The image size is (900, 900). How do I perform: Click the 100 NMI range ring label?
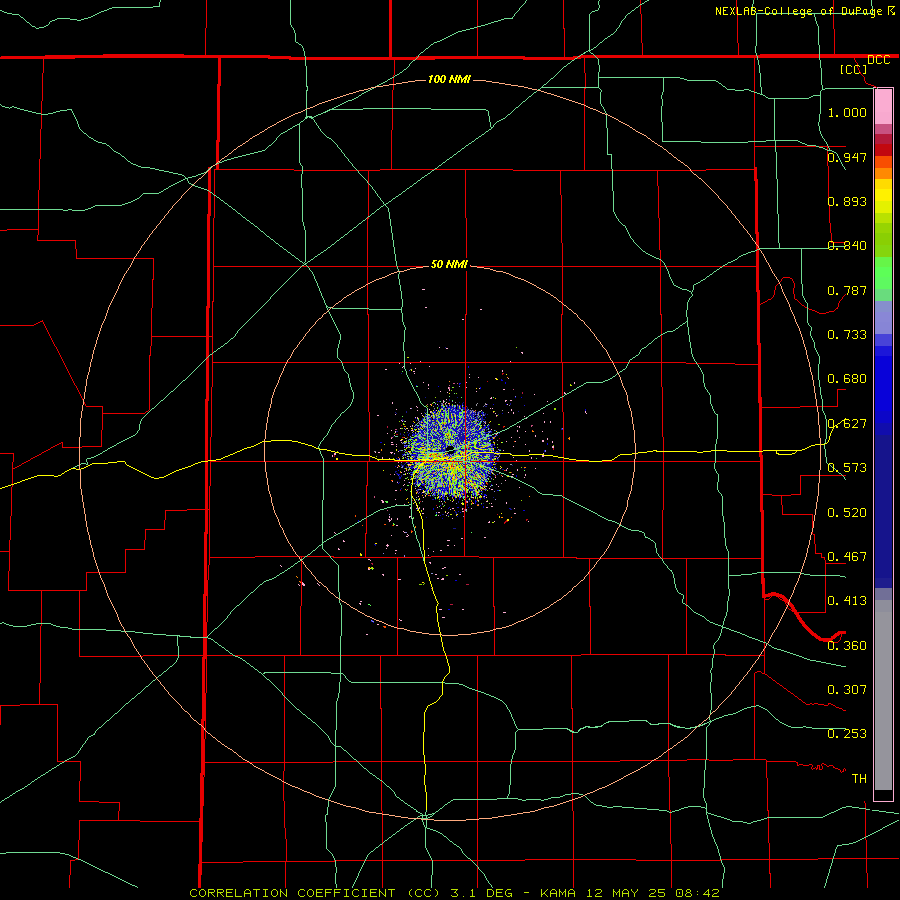click(449, 79)
